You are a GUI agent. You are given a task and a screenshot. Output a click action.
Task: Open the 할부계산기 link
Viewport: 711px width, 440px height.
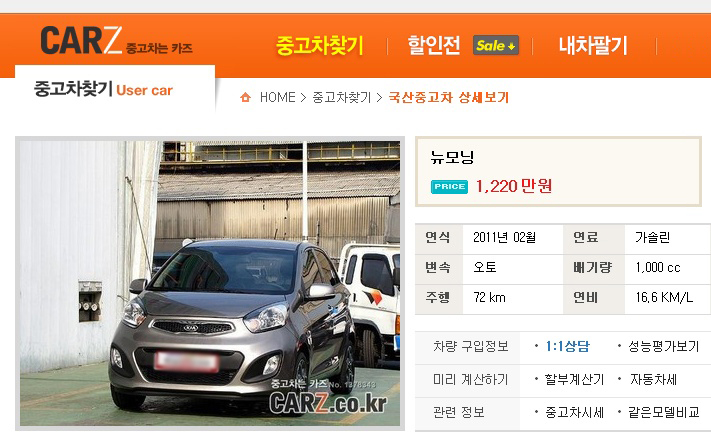575,379
